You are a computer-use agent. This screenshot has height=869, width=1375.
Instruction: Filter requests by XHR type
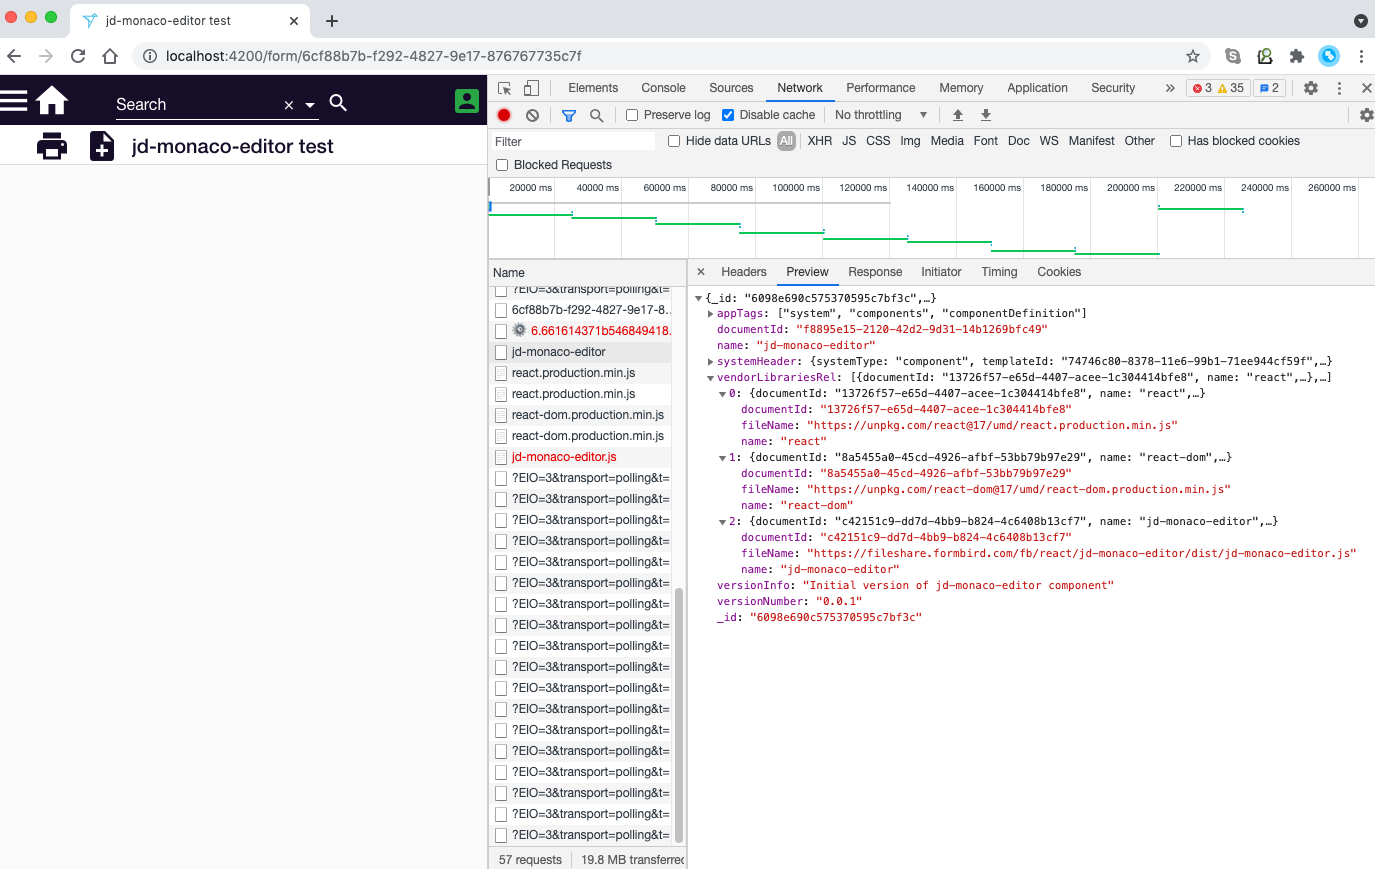point(819,141)
